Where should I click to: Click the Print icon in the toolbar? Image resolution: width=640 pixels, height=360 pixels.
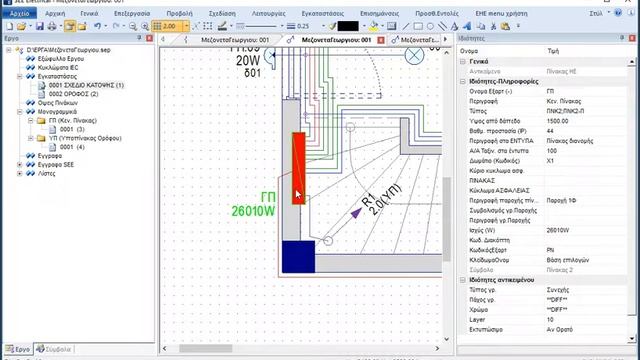pyautogui.click(x=52, y=27)
